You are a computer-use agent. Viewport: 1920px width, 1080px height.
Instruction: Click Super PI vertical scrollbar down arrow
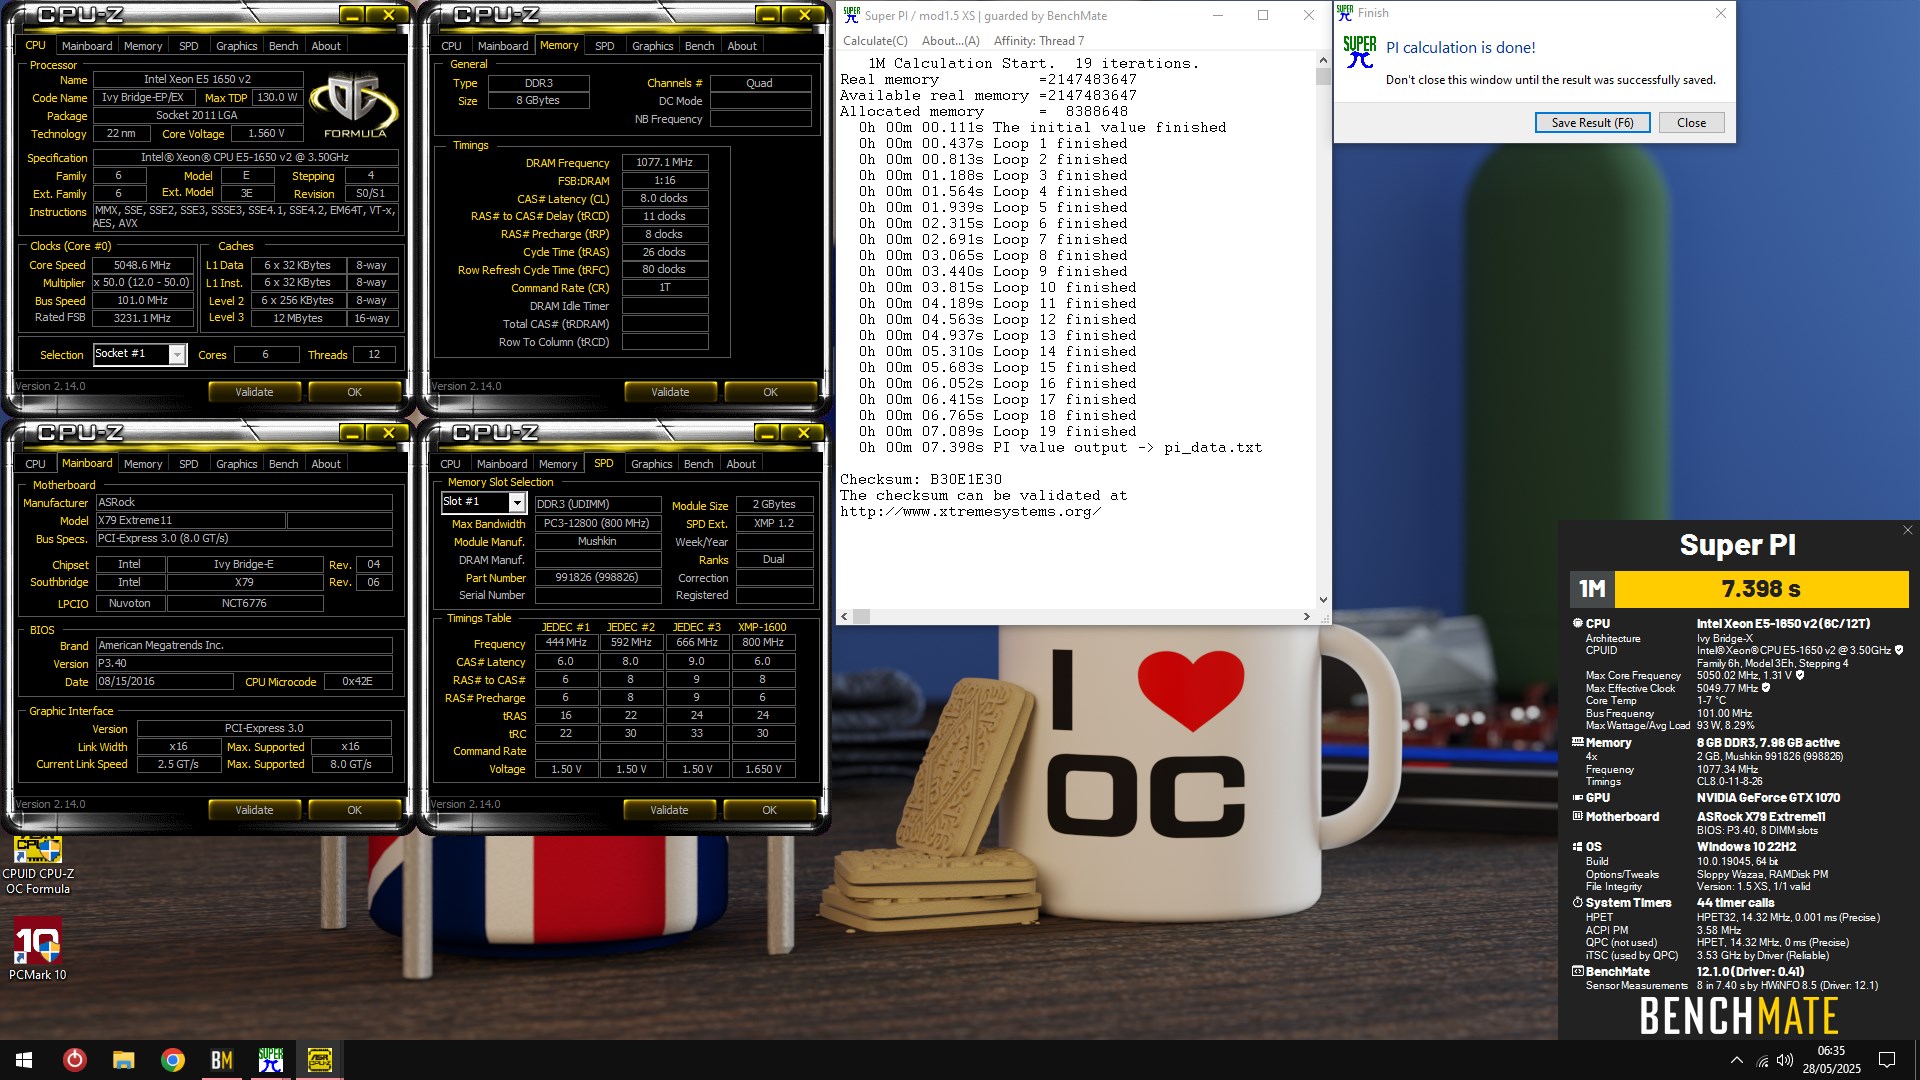(1323, 600)
